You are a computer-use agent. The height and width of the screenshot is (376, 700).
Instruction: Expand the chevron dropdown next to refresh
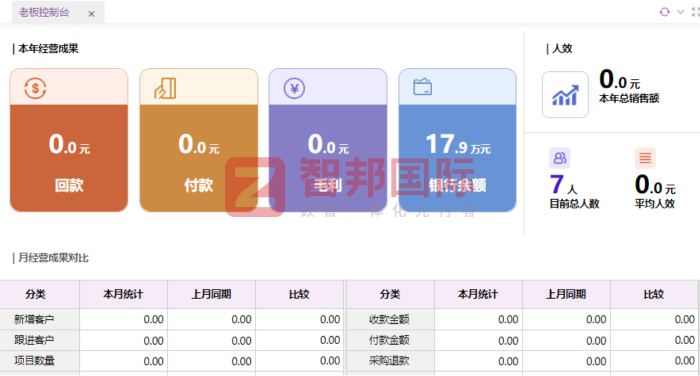tap(680, 12)
